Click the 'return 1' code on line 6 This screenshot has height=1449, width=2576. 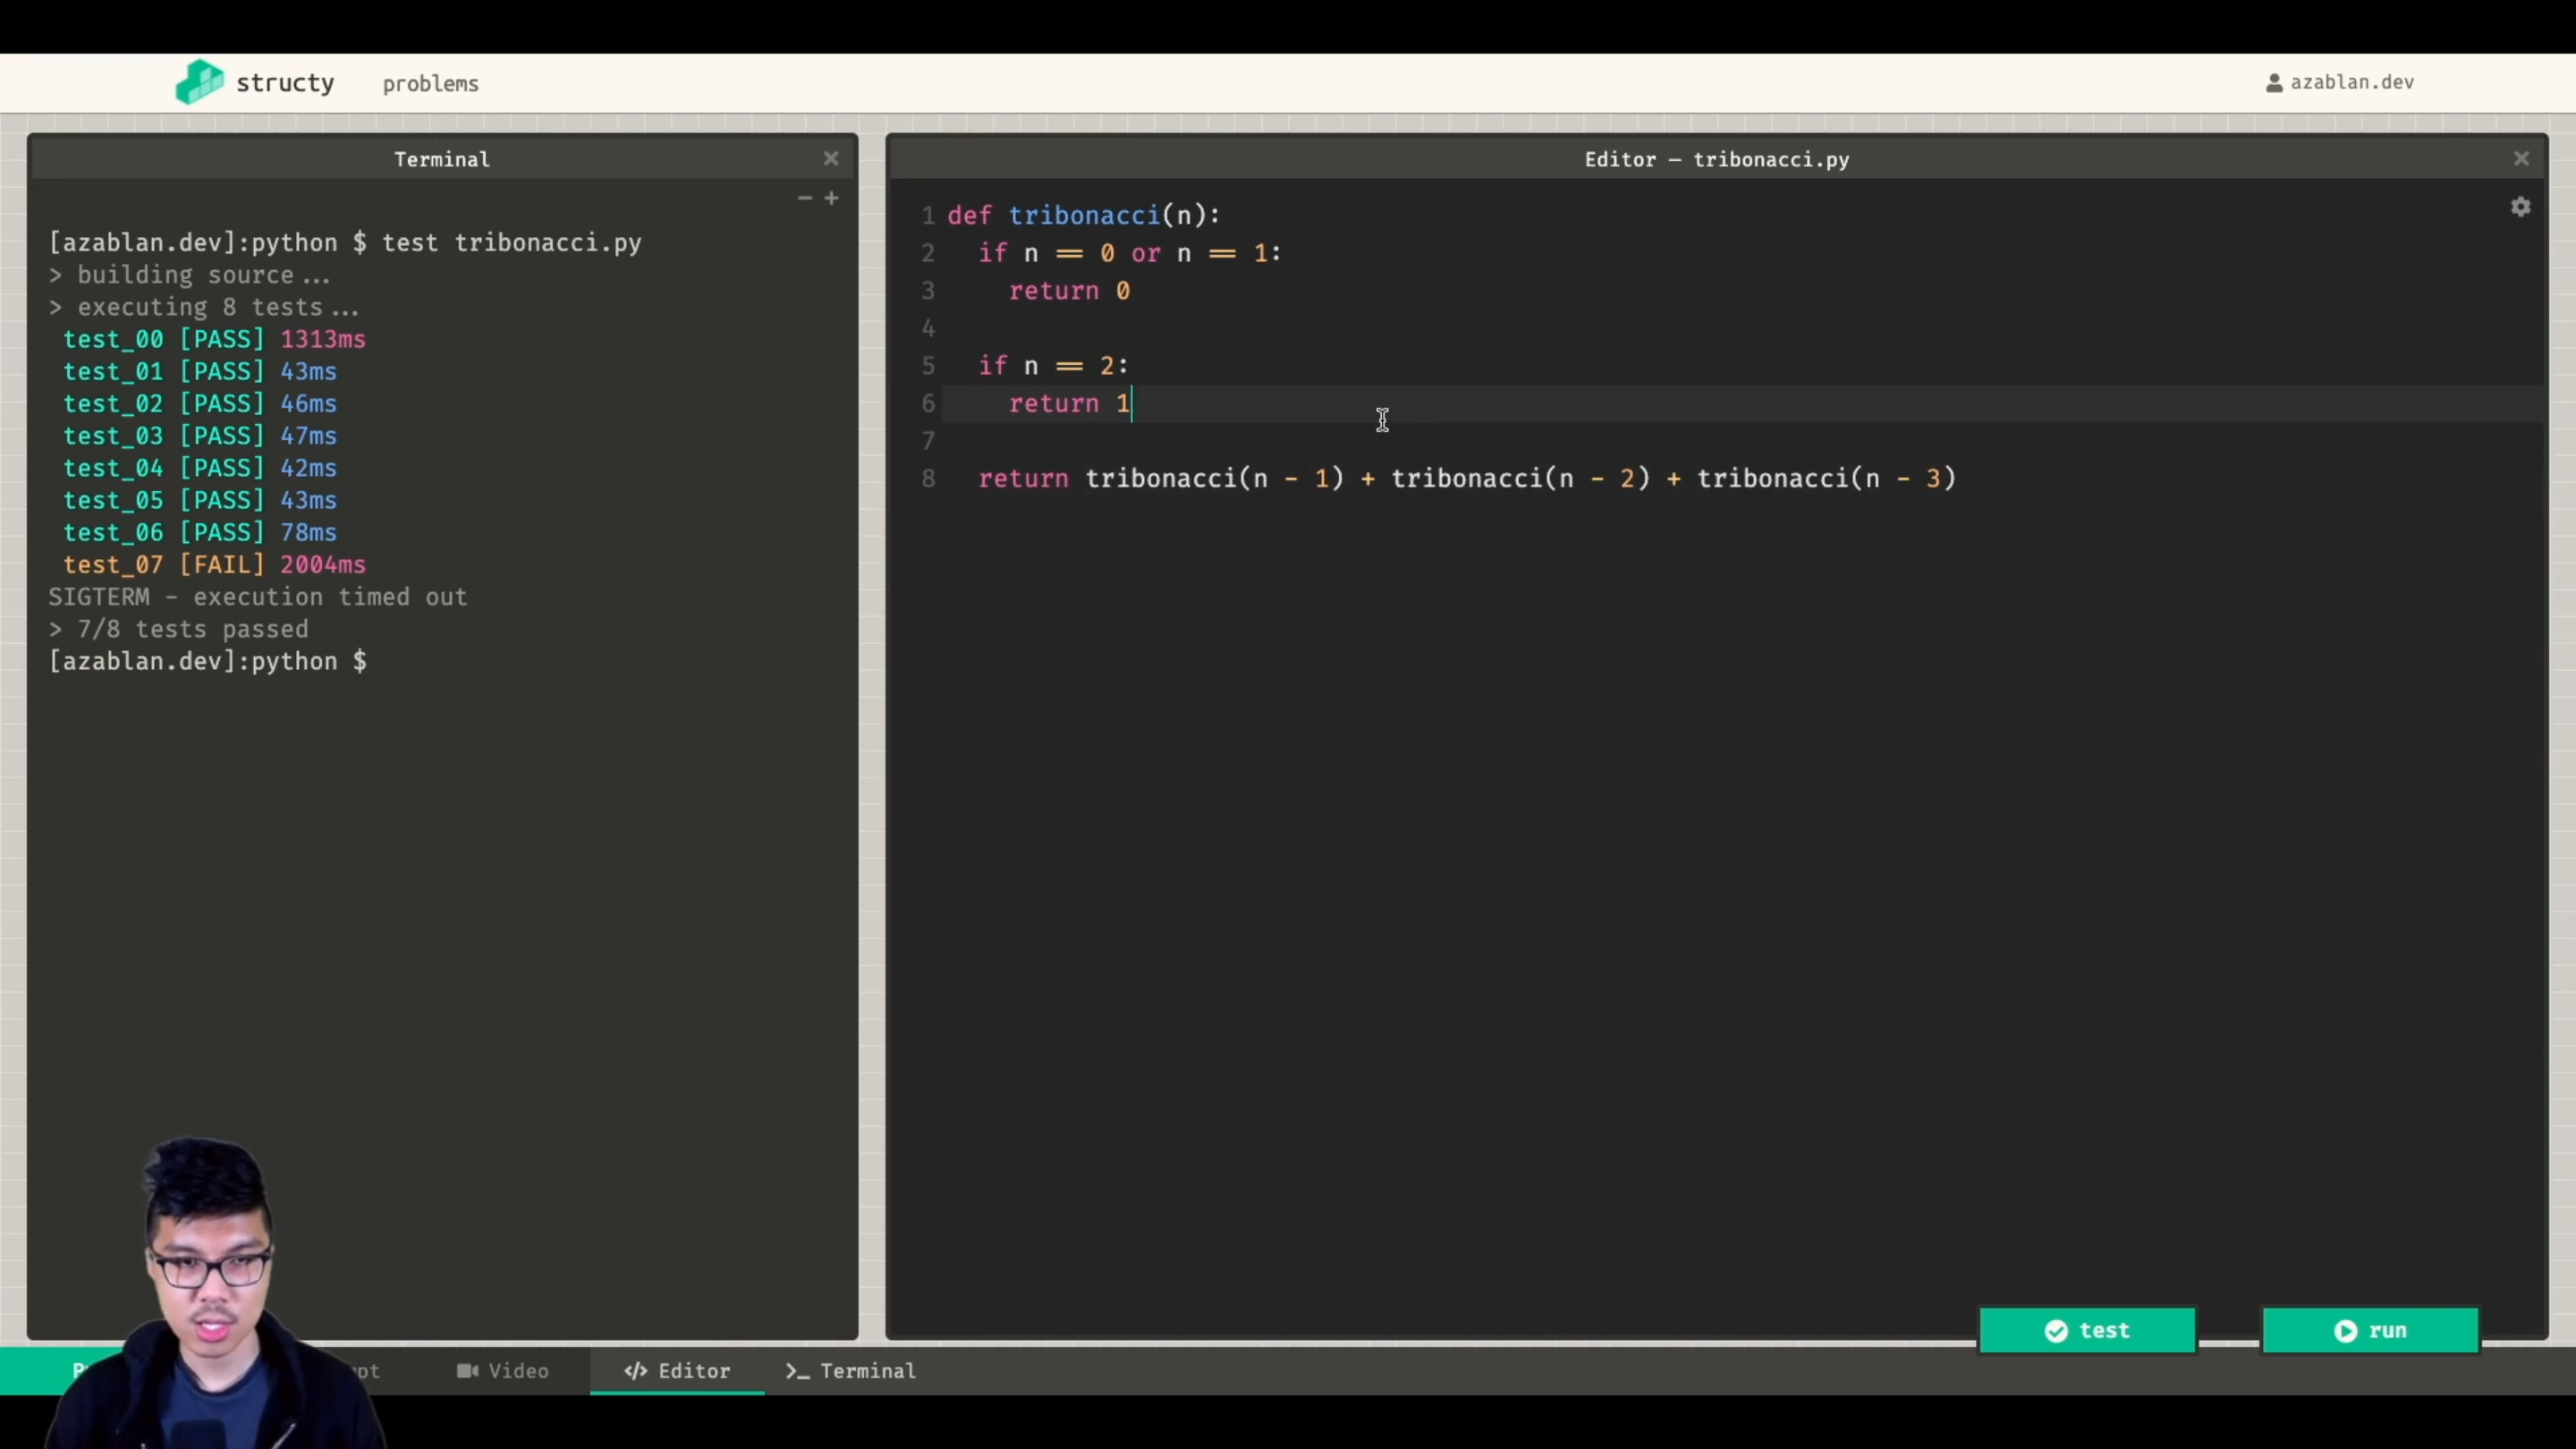(x=1069, y=404)
